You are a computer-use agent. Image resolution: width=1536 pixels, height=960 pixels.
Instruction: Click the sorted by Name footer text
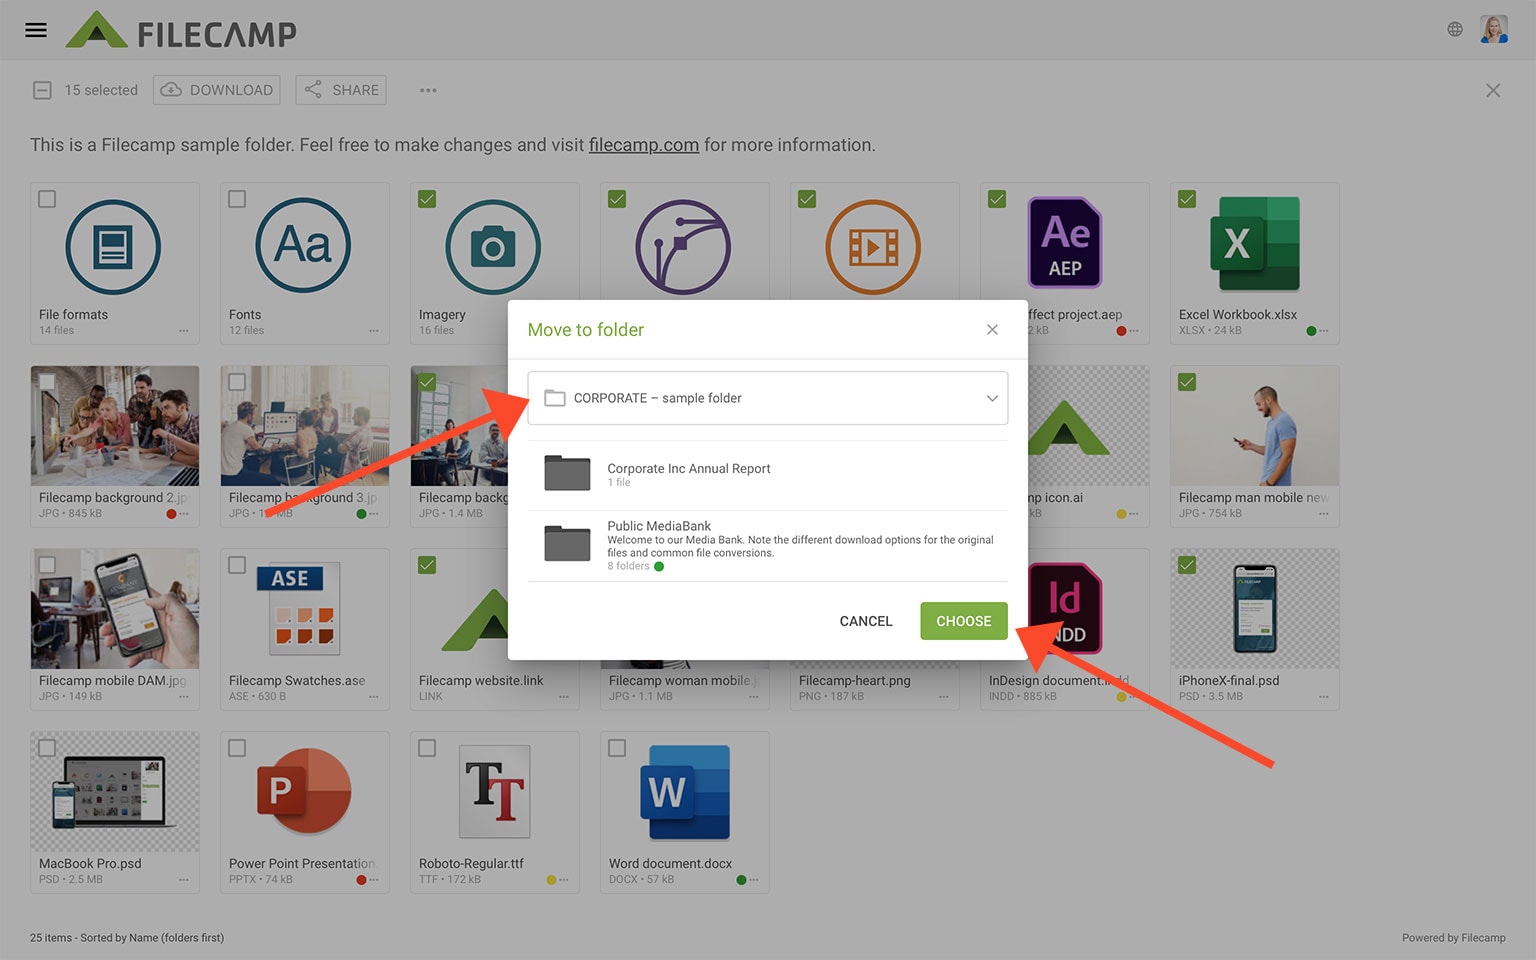click(x=152, y=938)
